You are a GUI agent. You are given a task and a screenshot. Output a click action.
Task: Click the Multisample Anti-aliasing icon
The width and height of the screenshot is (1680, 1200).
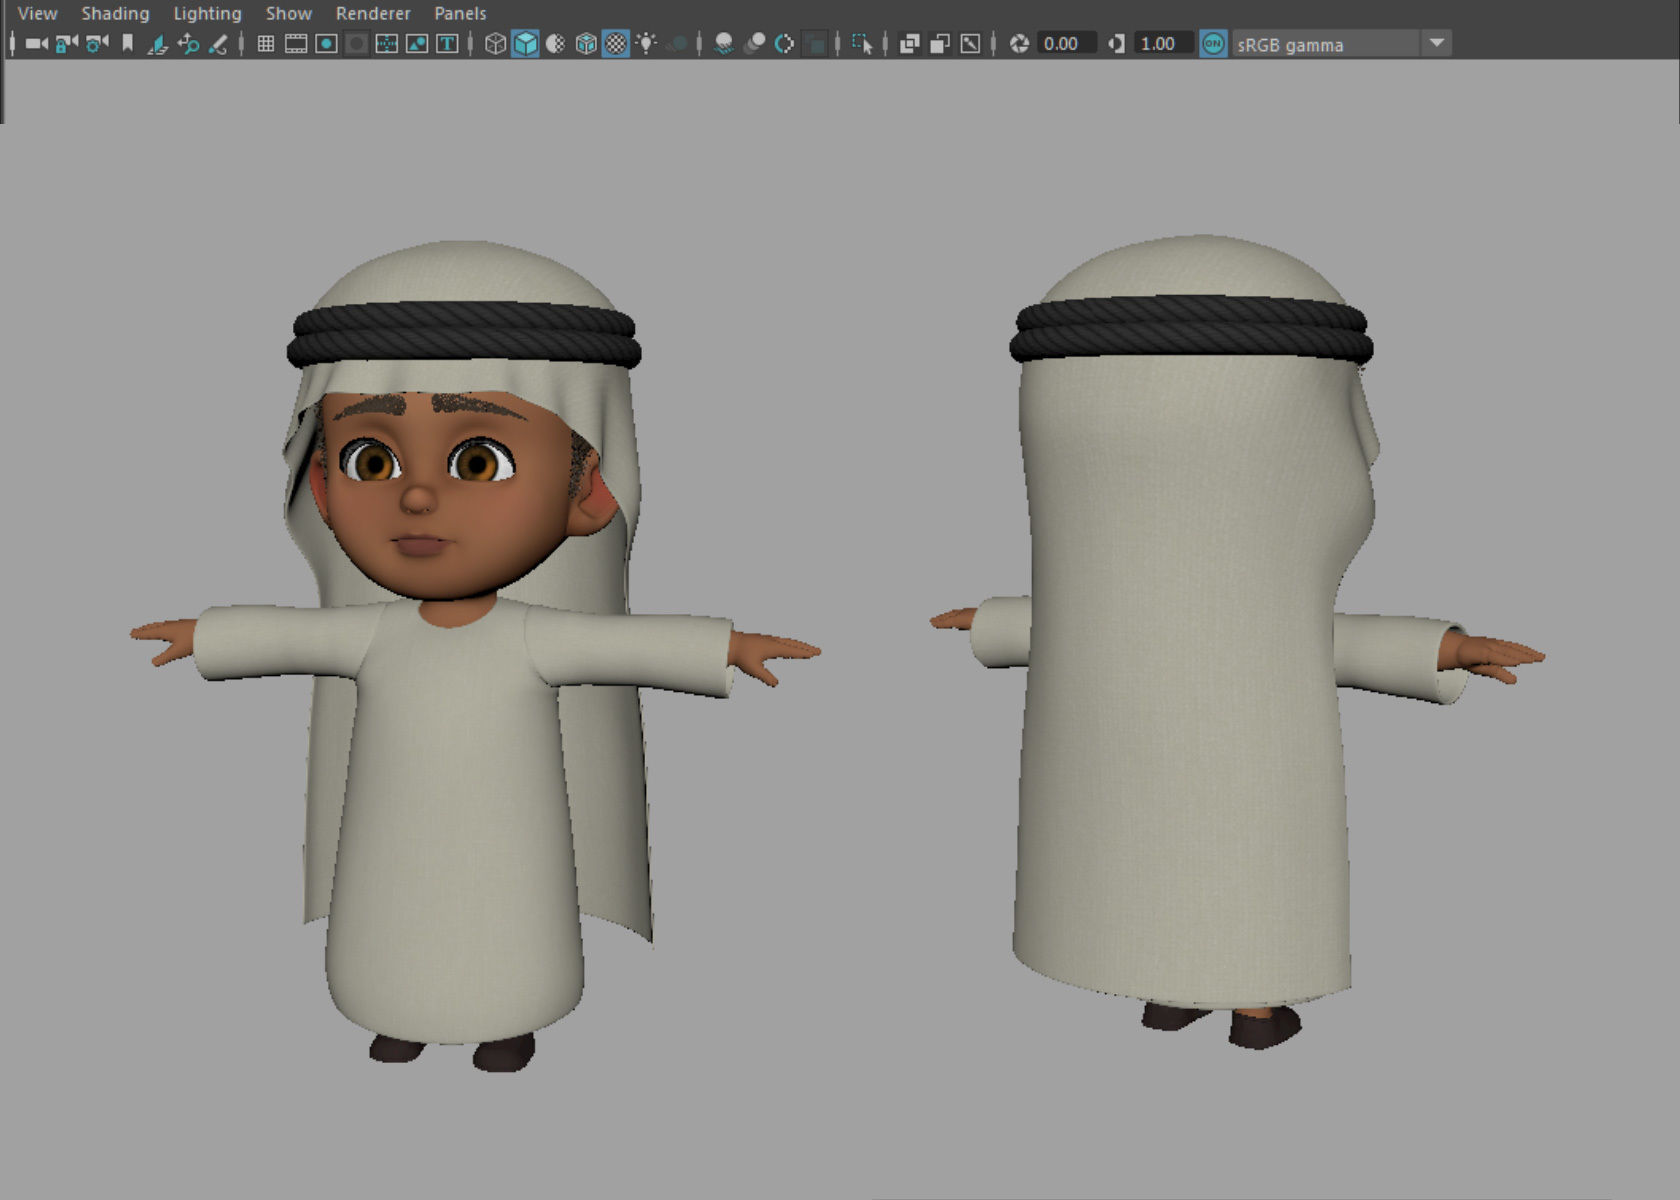pos(785,43)
